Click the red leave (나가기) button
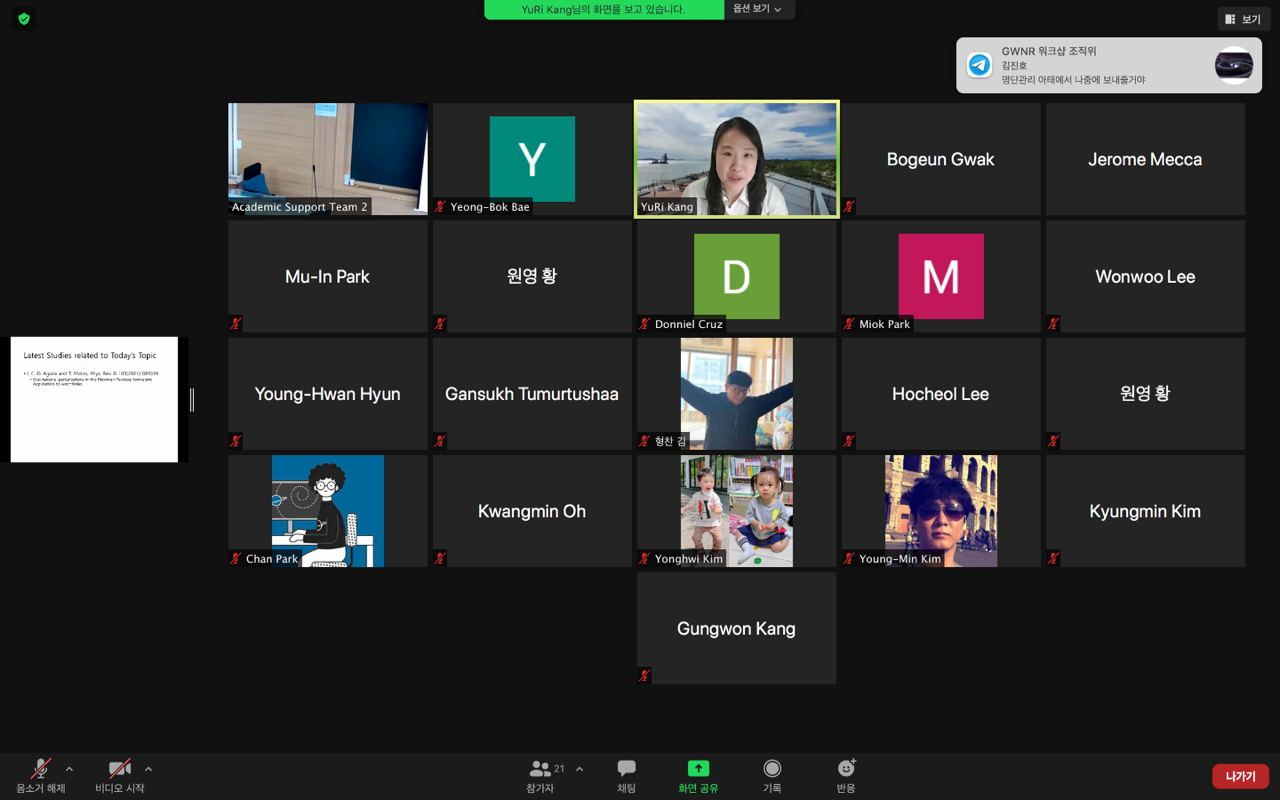 [1240, 776]
